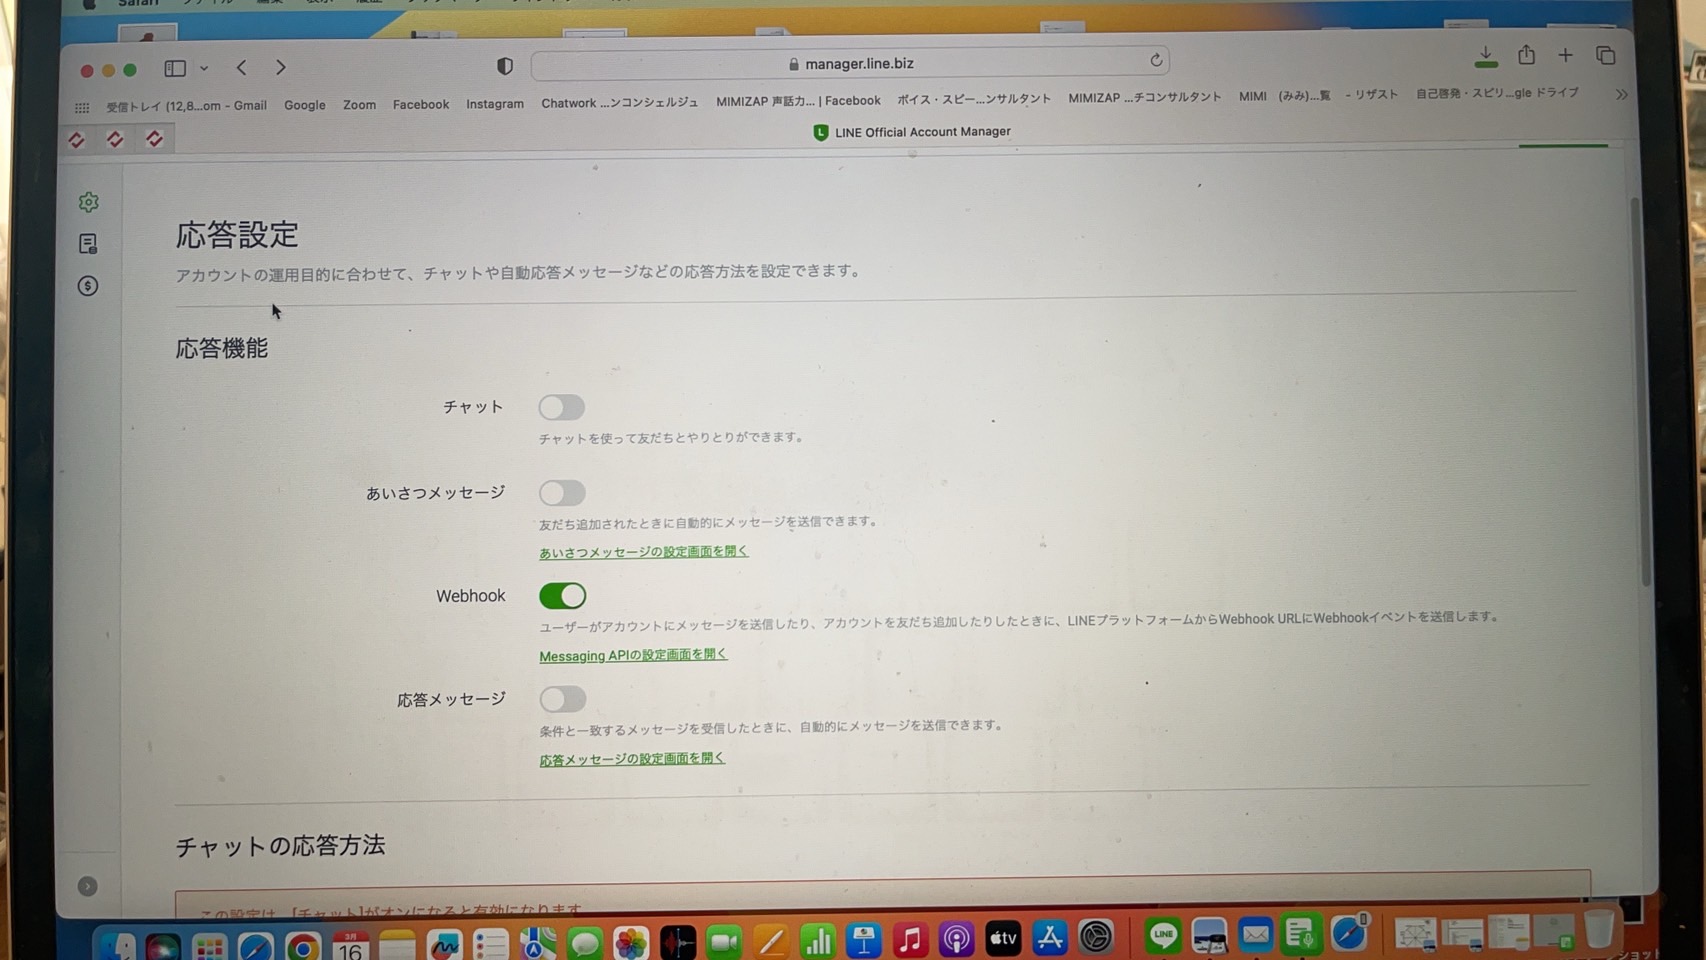This screenshot has width=1706, height=960.
Task: Open Launchpad from the Dock
Action: point(209,948)
